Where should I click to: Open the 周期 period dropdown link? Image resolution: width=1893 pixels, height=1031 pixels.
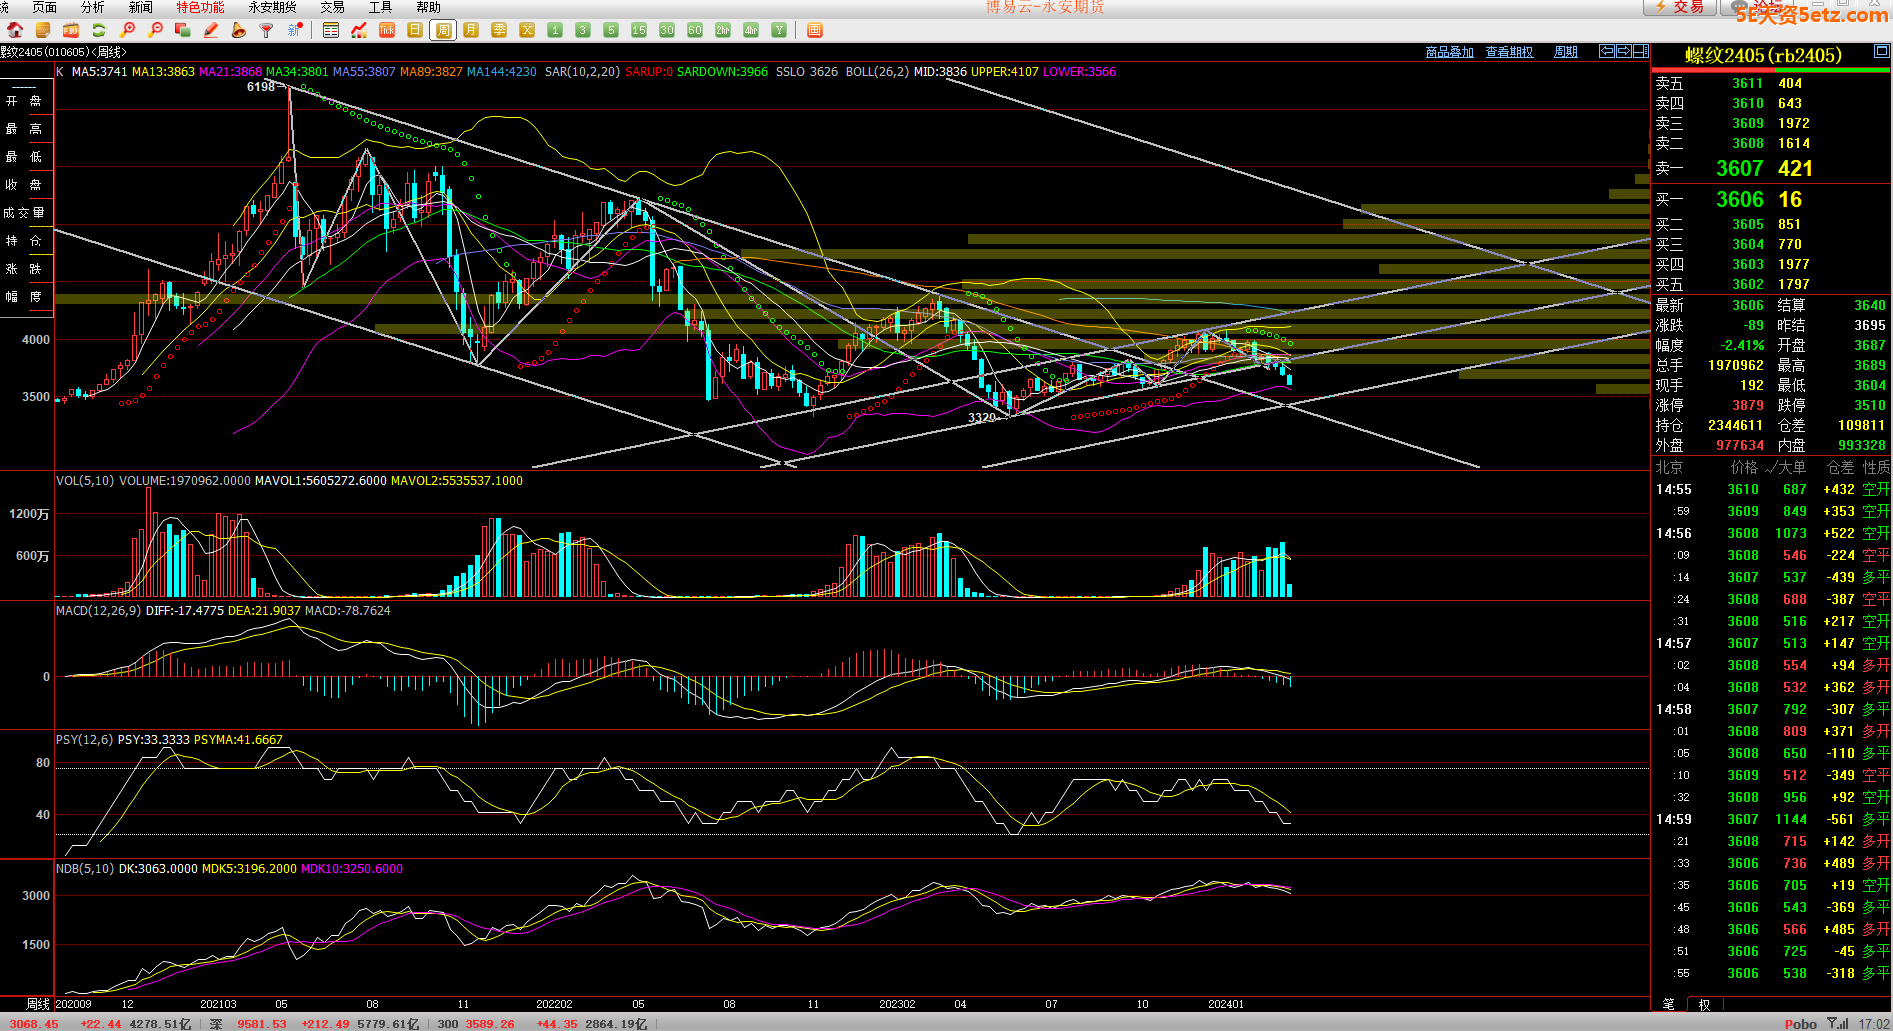click(x=1566, y=52)
